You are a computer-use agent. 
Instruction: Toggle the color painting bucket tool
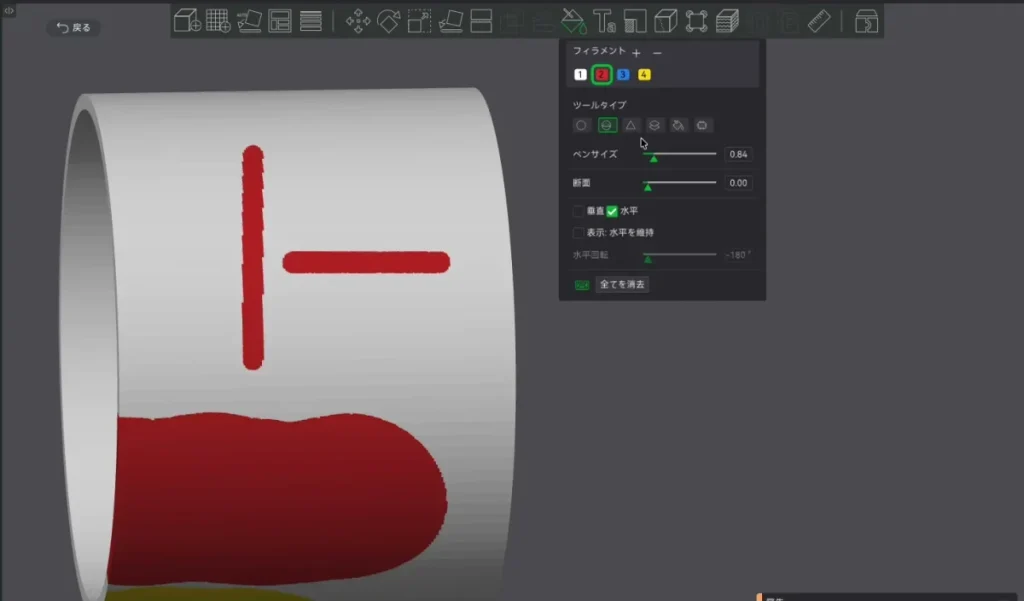(573, 21)
